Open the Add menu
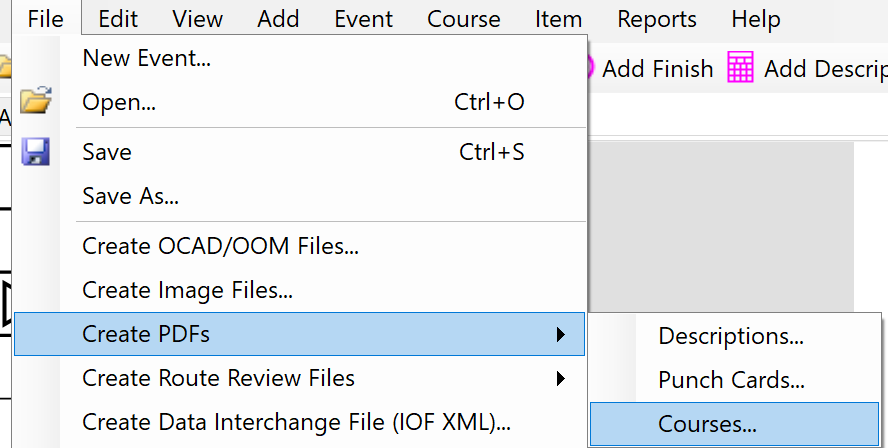Viewport: 888px width, 448px height. 277,19
